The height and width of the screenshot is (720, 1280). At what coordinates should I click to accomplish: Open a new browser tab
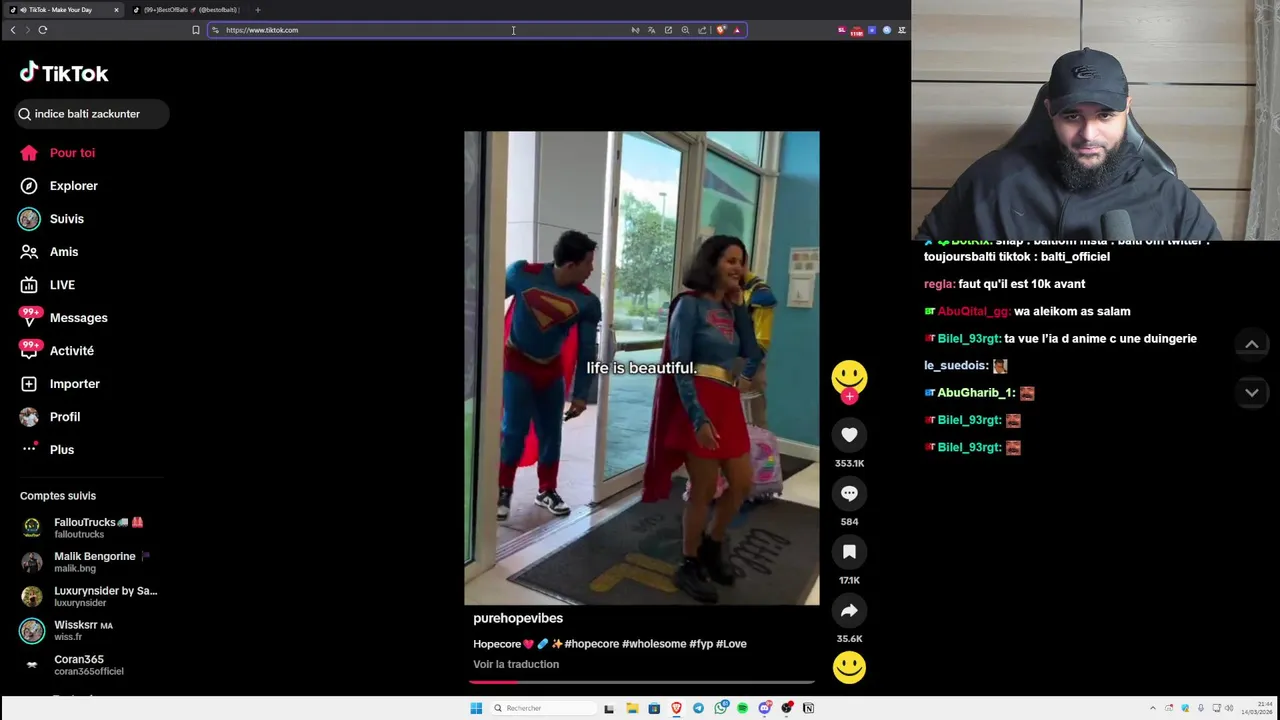pyautogui.click(x=258, y=10)
